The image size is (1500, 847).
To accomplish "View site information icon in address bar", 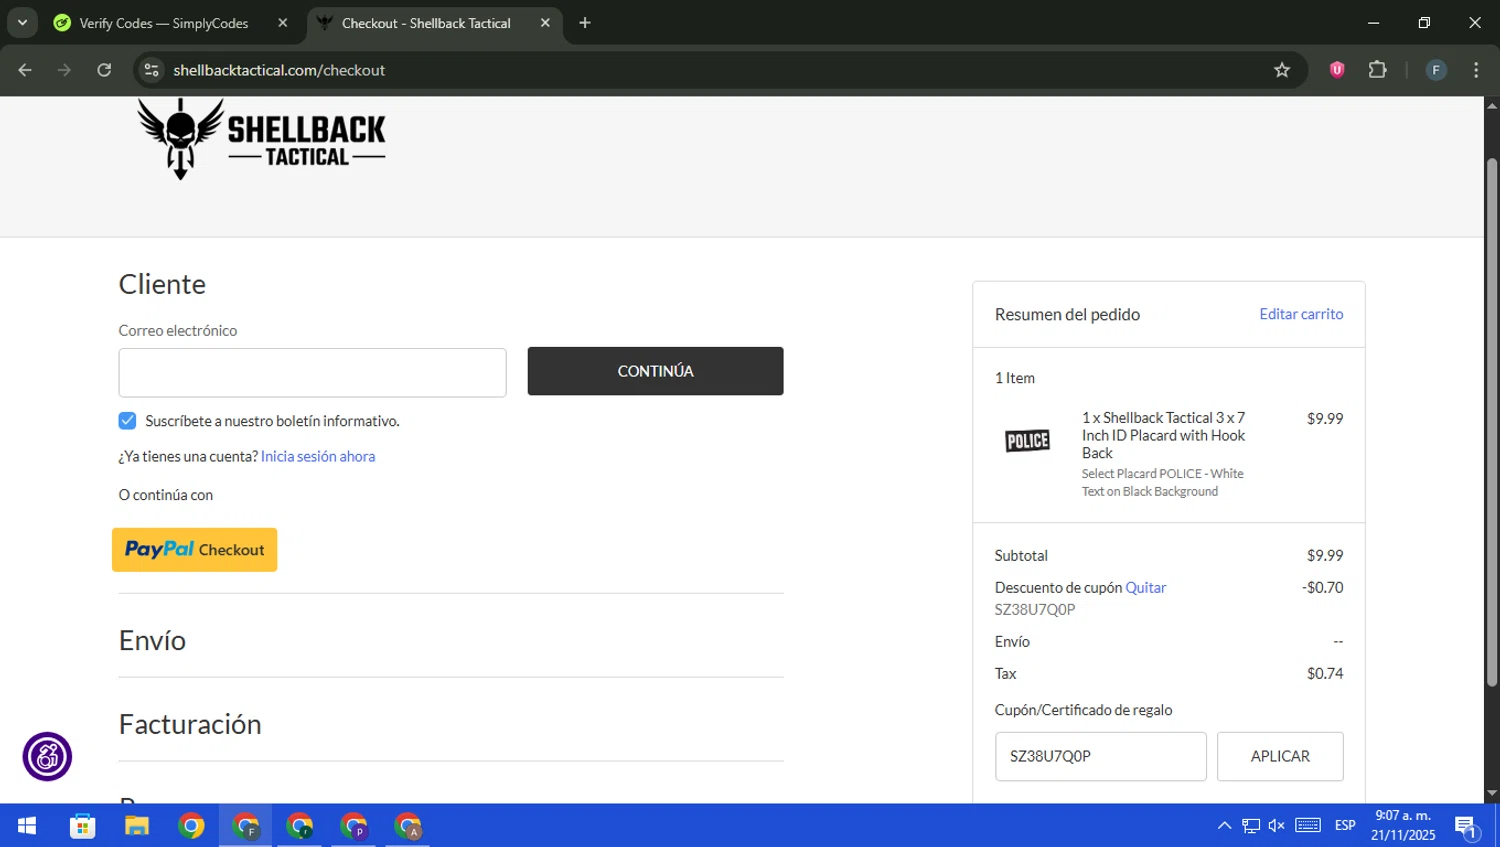I will tap(152, 70).
